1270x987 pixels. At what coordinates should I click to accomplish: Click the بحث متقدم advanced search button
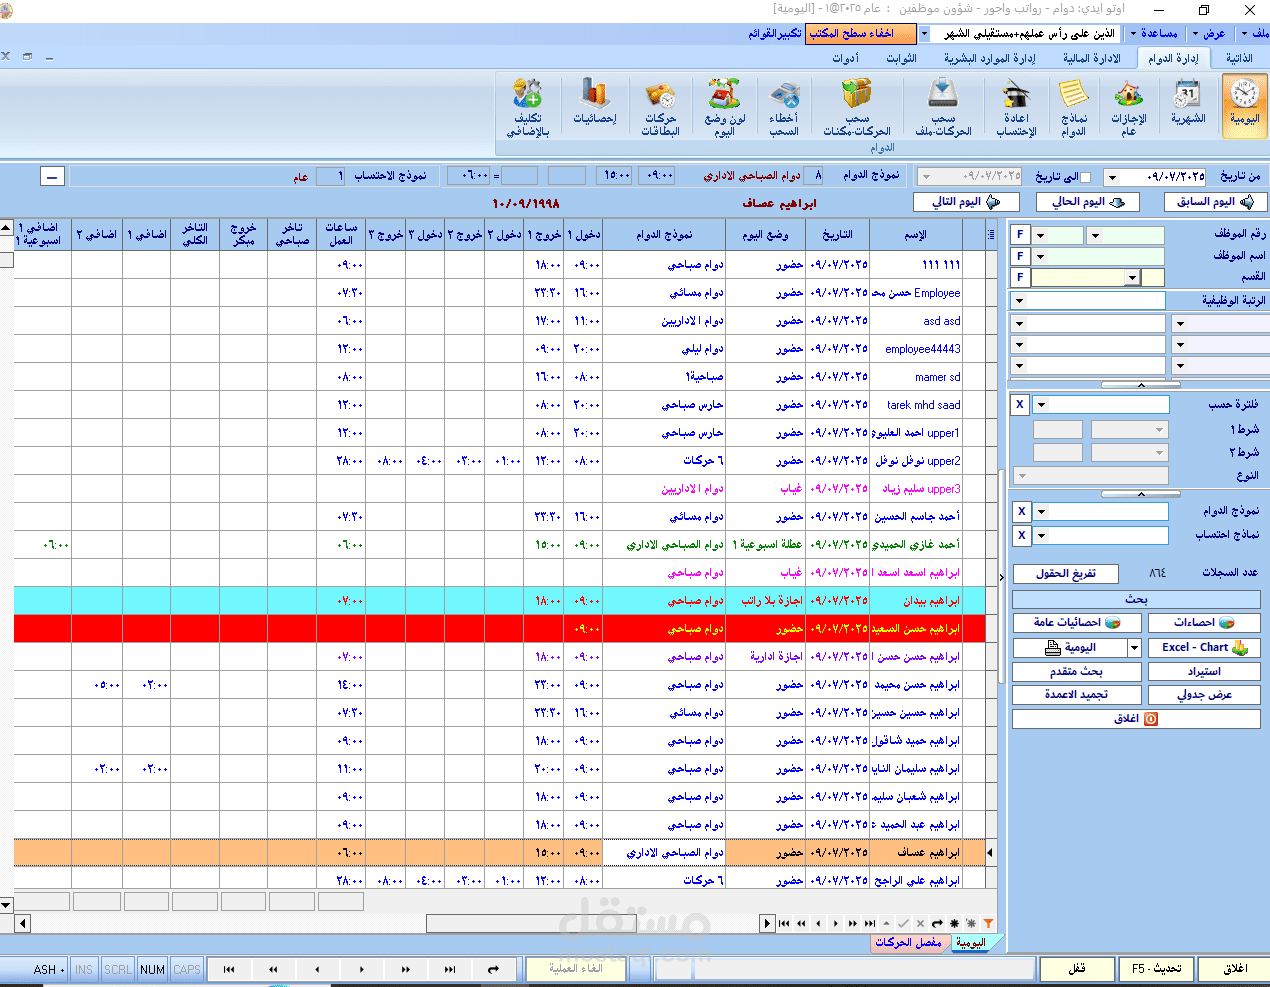1076,671
